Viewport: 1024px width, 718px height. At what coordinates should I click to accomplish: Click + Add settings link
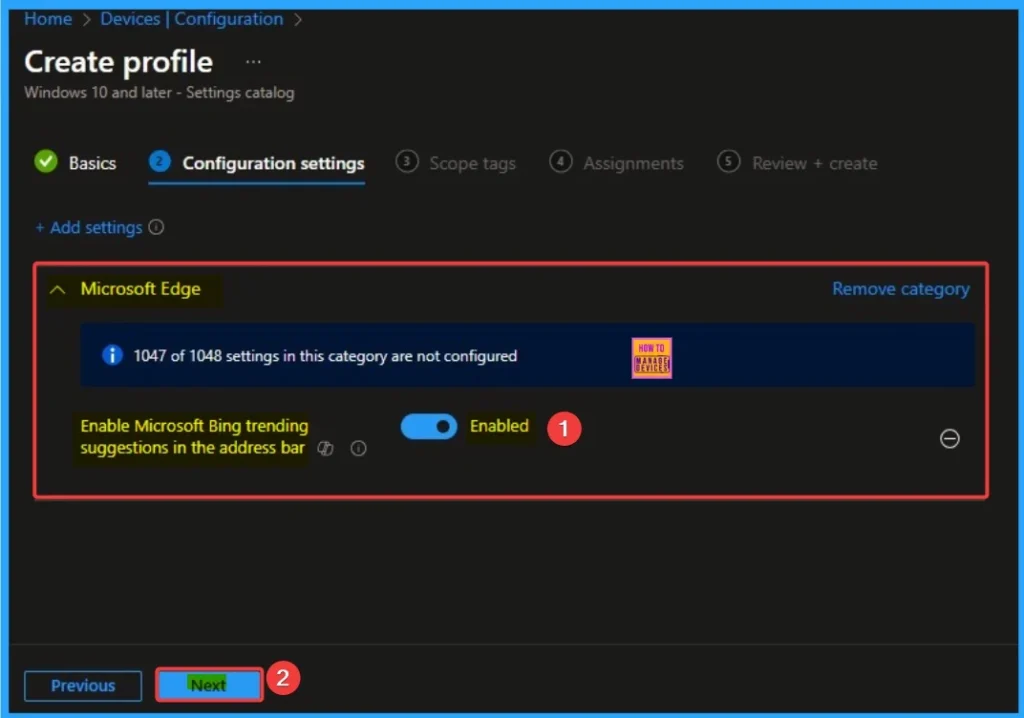[89, 227]
